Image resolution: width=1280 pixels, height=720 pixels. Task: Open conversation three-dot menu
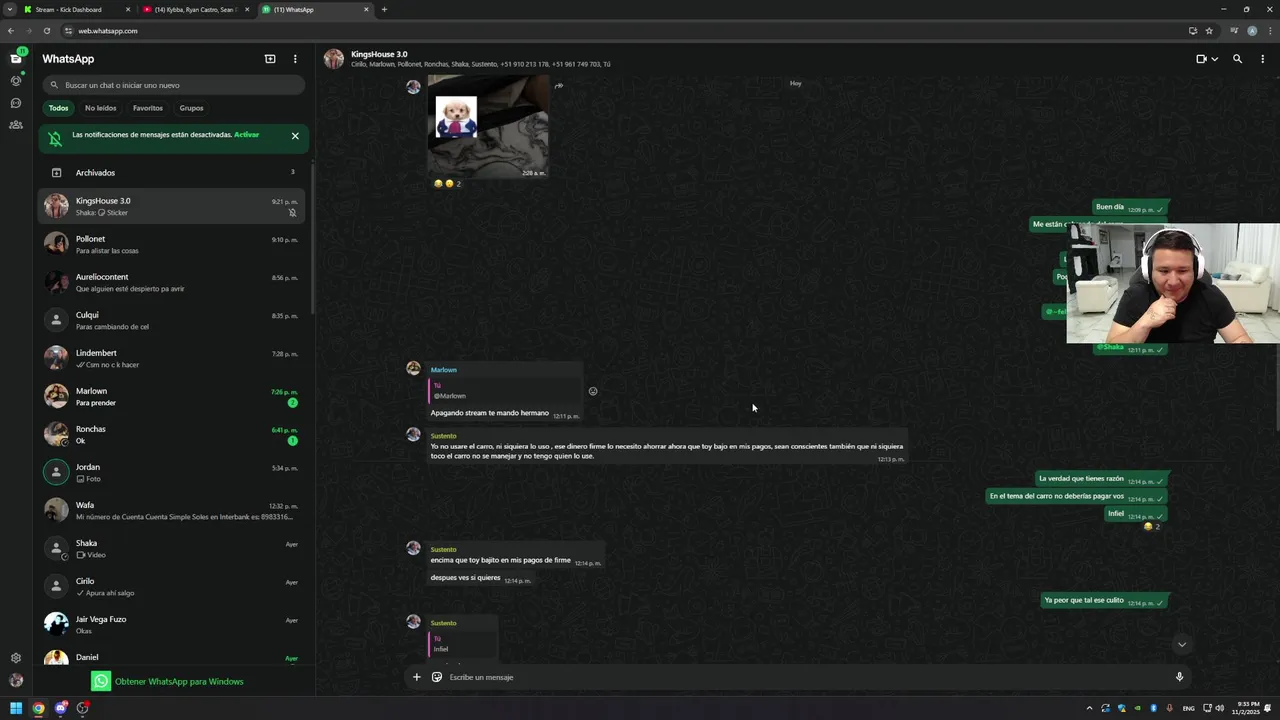tap(1262, 59)
